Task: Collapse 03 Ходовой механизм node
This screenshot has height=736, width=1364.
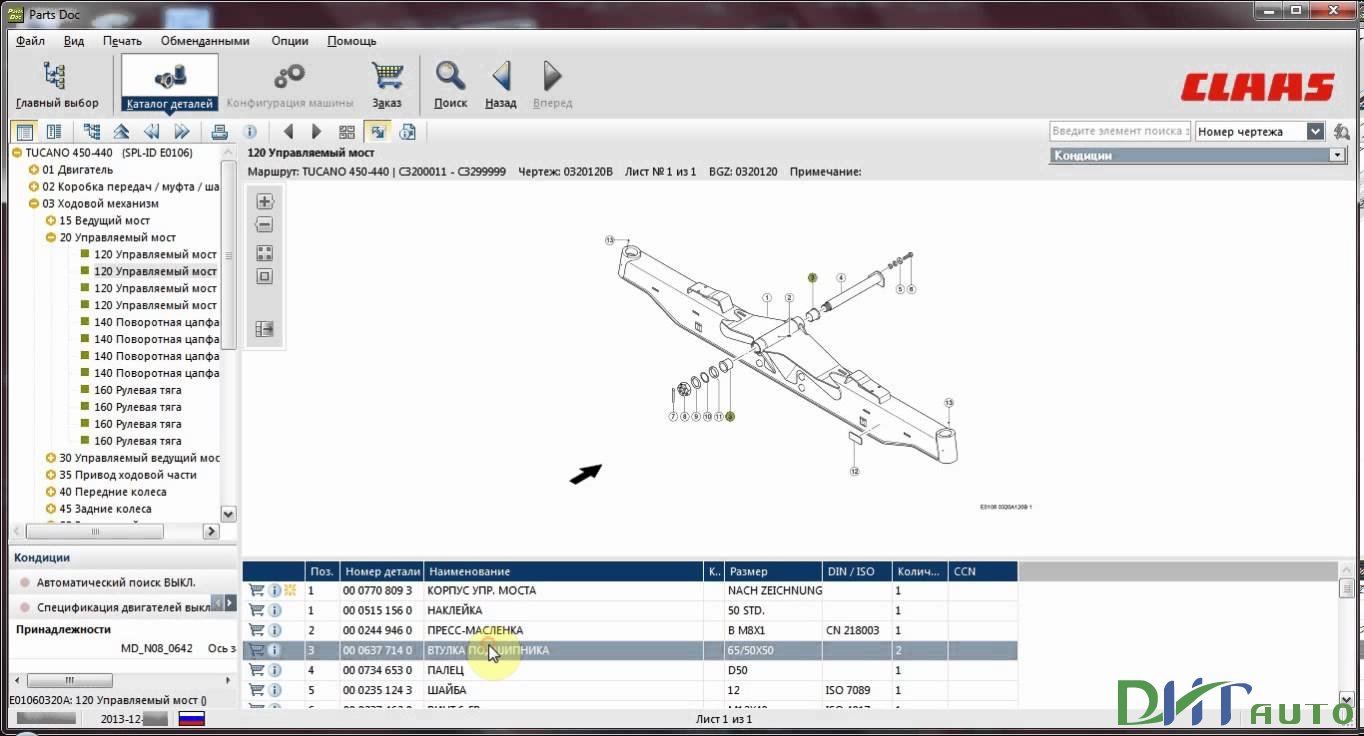Action: coord(34,204)
